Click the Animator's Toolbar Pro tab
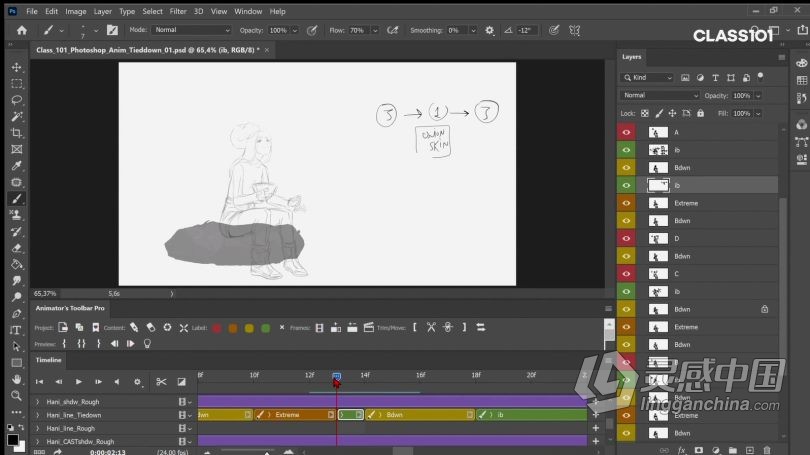Image resolution: width=810 pixels, height=455 pixels. [70, 308]
